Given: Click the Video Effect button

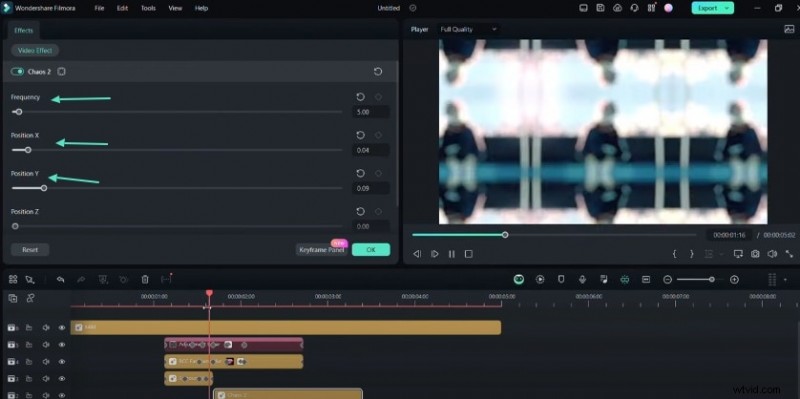Looking at the screenshot, I should pyautogui.click(x=35, y=51).
